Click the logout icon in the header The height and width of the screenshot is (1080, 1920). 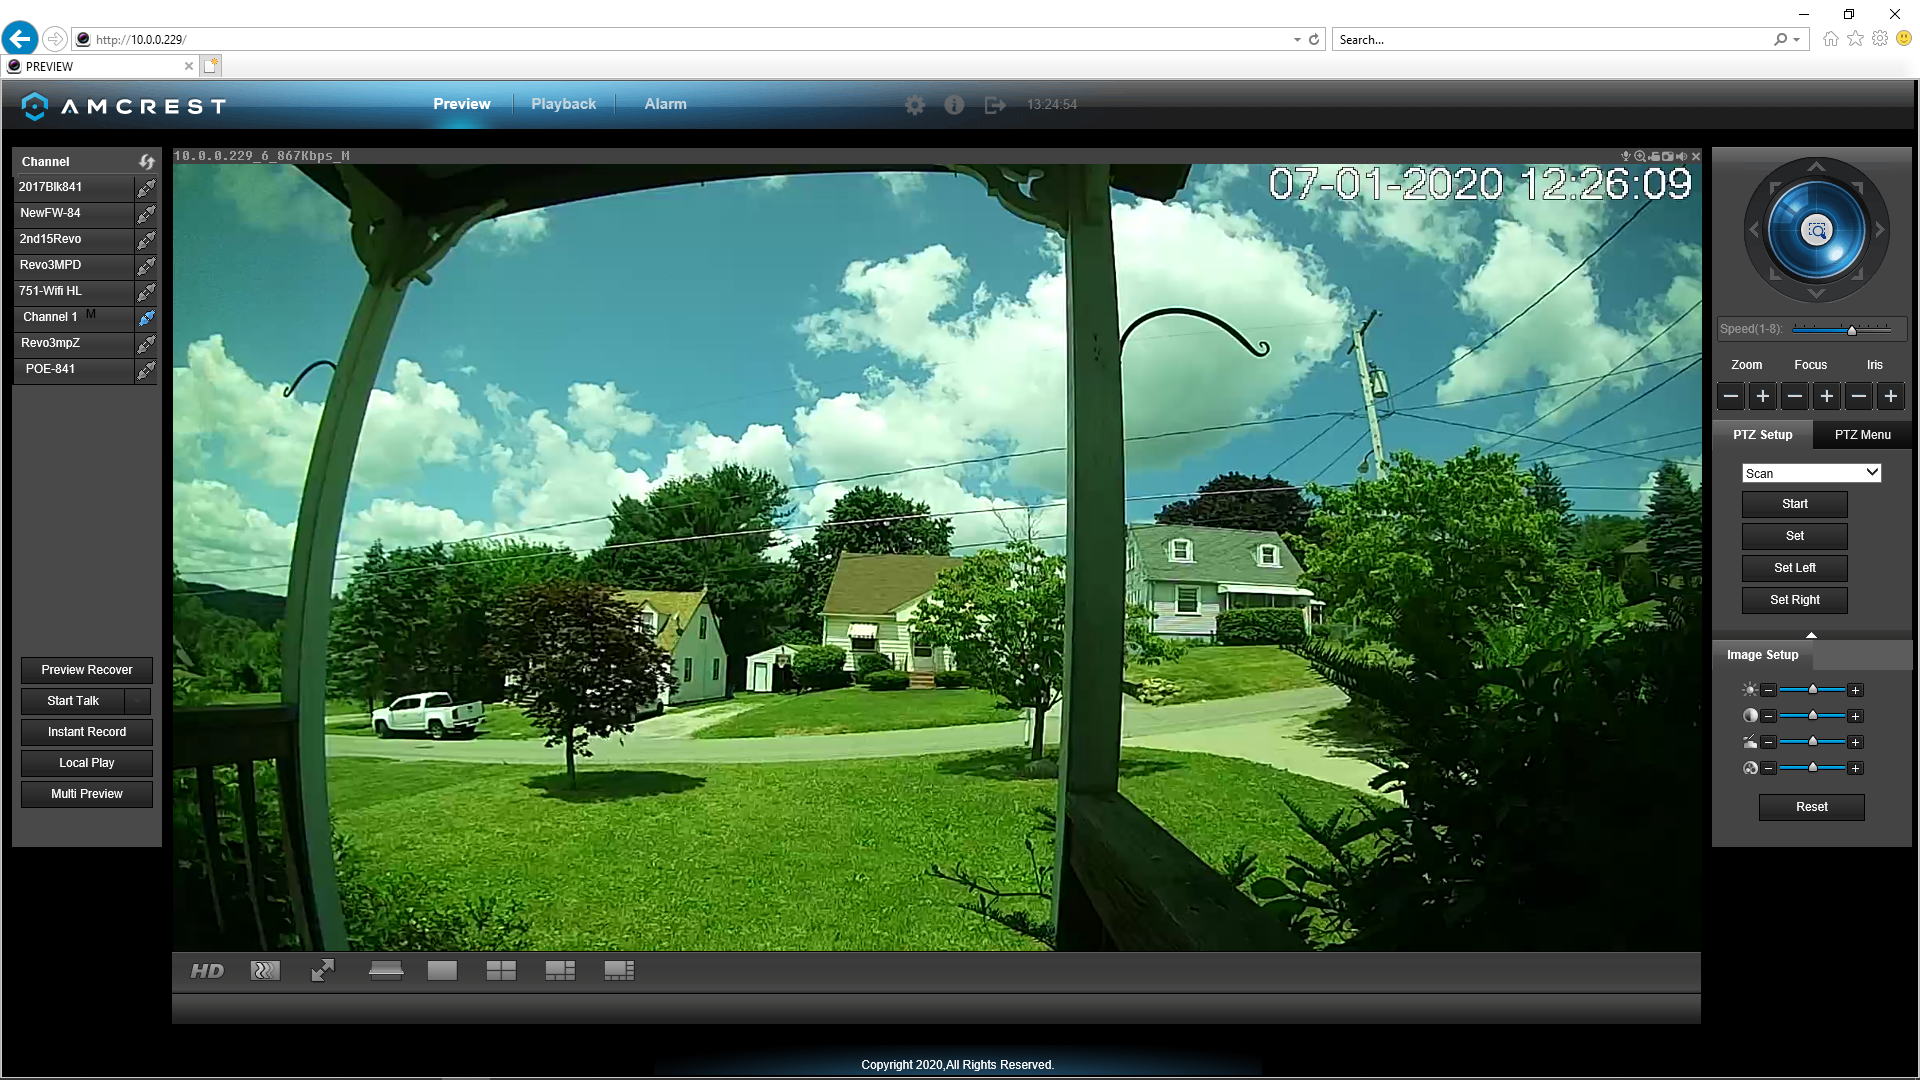tap(994, 105)
